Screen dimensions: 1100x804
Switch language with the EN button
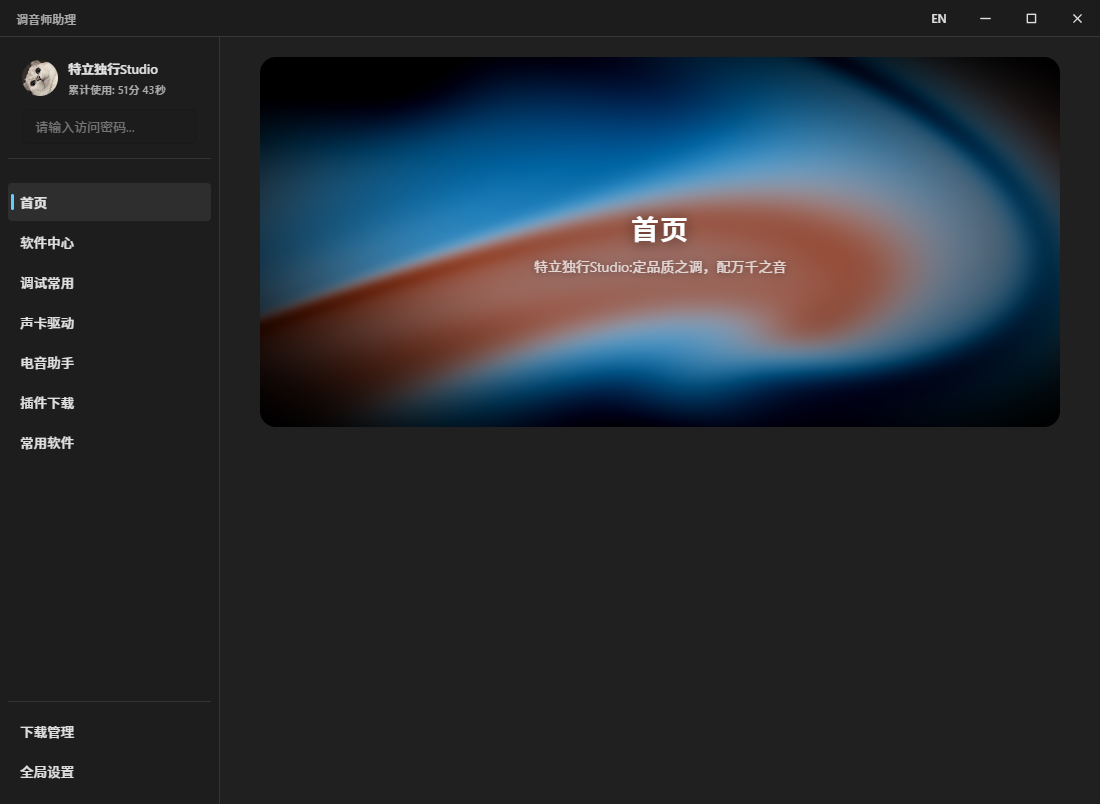pos(938,19)
